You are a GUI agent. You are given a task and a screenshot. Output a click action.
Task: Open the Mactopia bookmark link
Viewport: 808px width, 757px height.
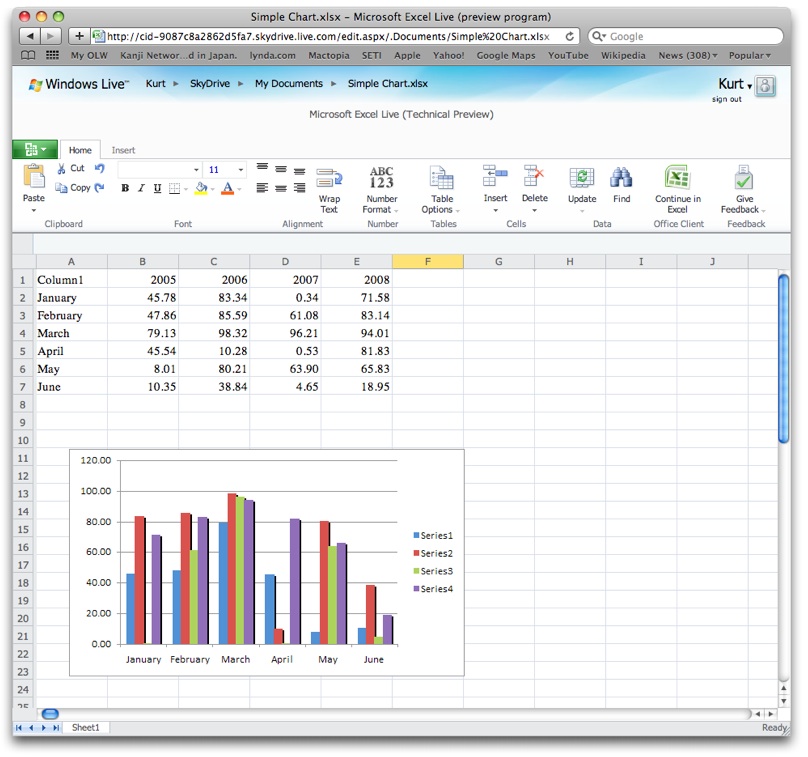329,55
